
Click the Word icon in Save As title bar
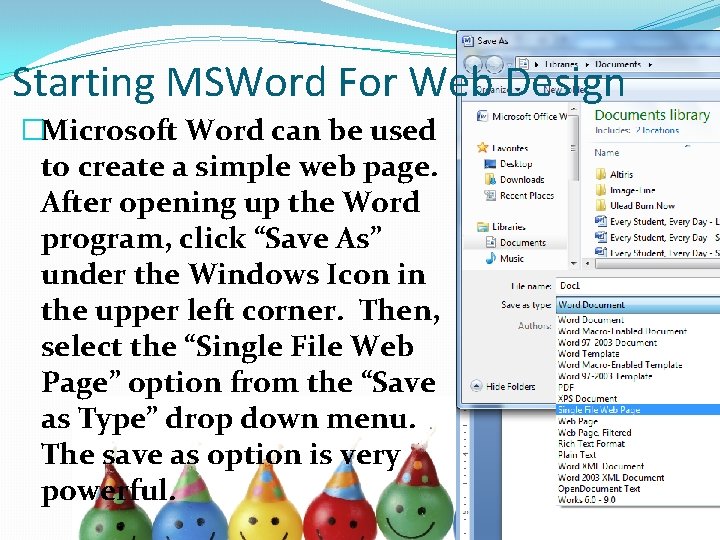point(467,41)
